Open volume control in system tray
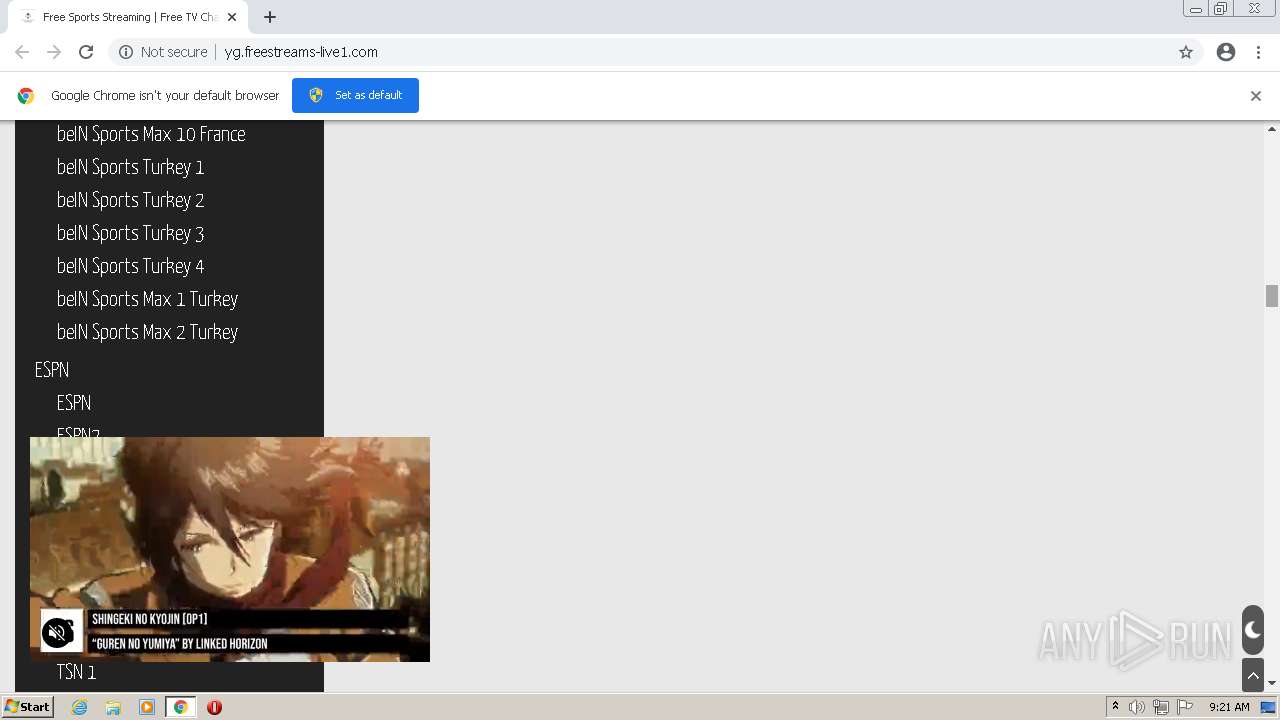 coord(1137,707)
